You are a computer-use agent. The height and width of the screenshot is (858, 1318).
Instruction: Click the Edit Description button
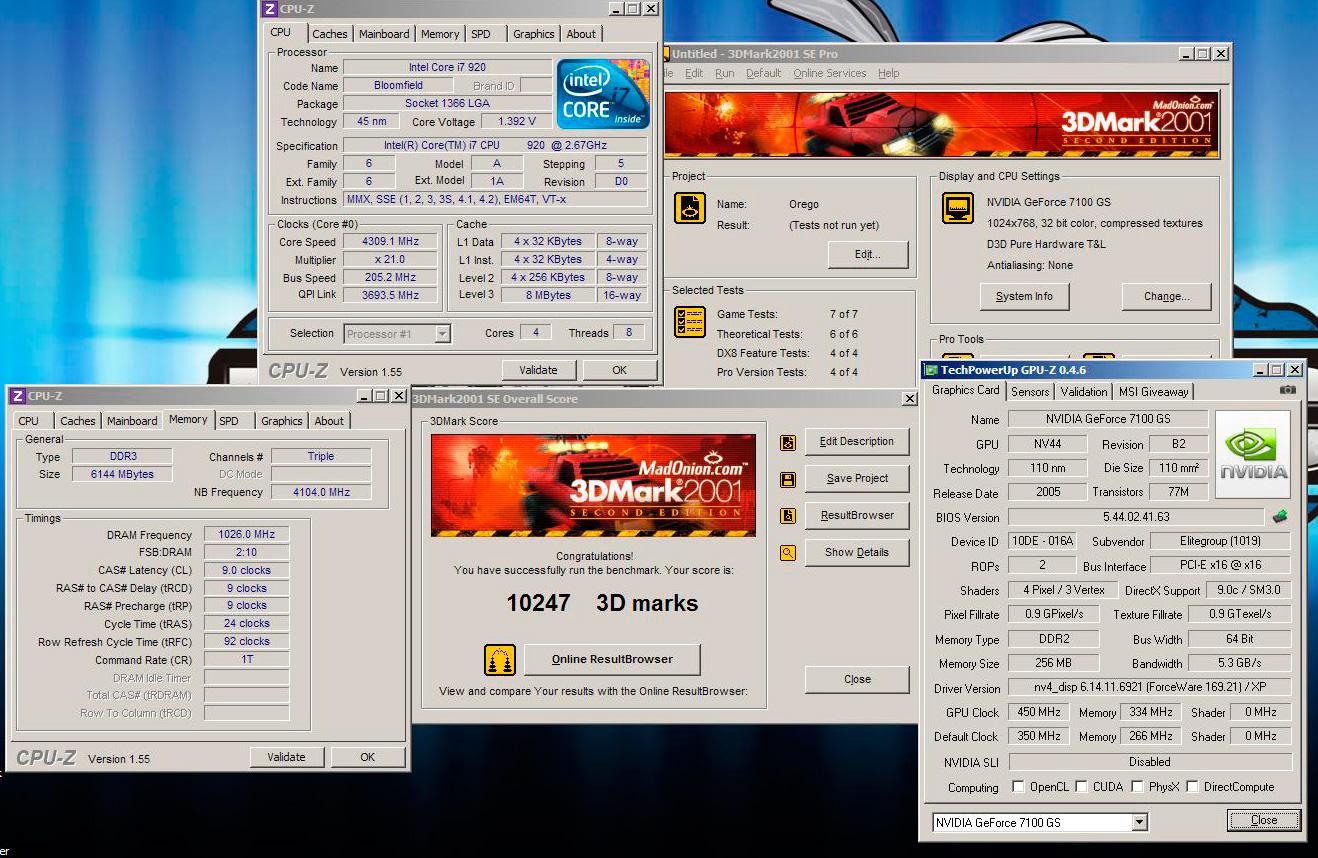856,442
